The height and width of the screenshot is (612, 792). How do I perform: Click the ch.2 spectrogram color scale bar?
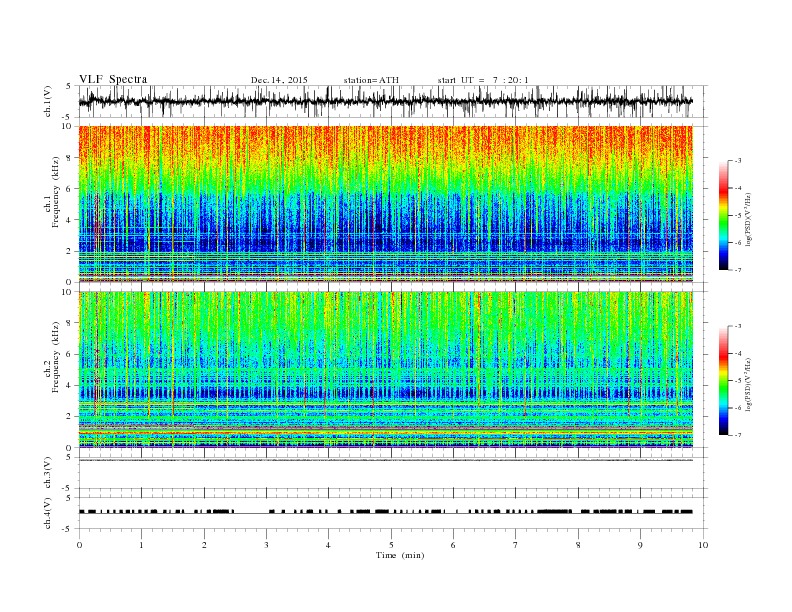pyautogui.click(x=723, y=381)
